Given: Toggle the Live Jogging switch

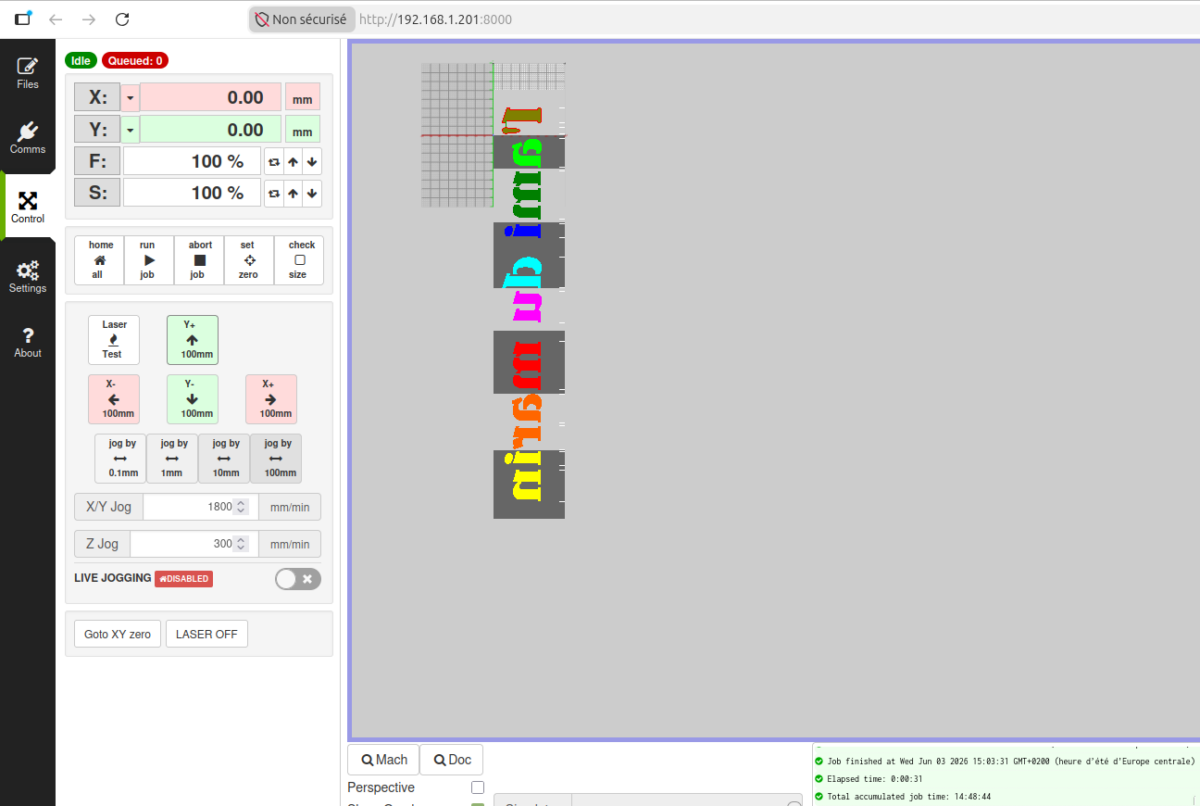Looking at the screenshot, I should coord(298,579).
